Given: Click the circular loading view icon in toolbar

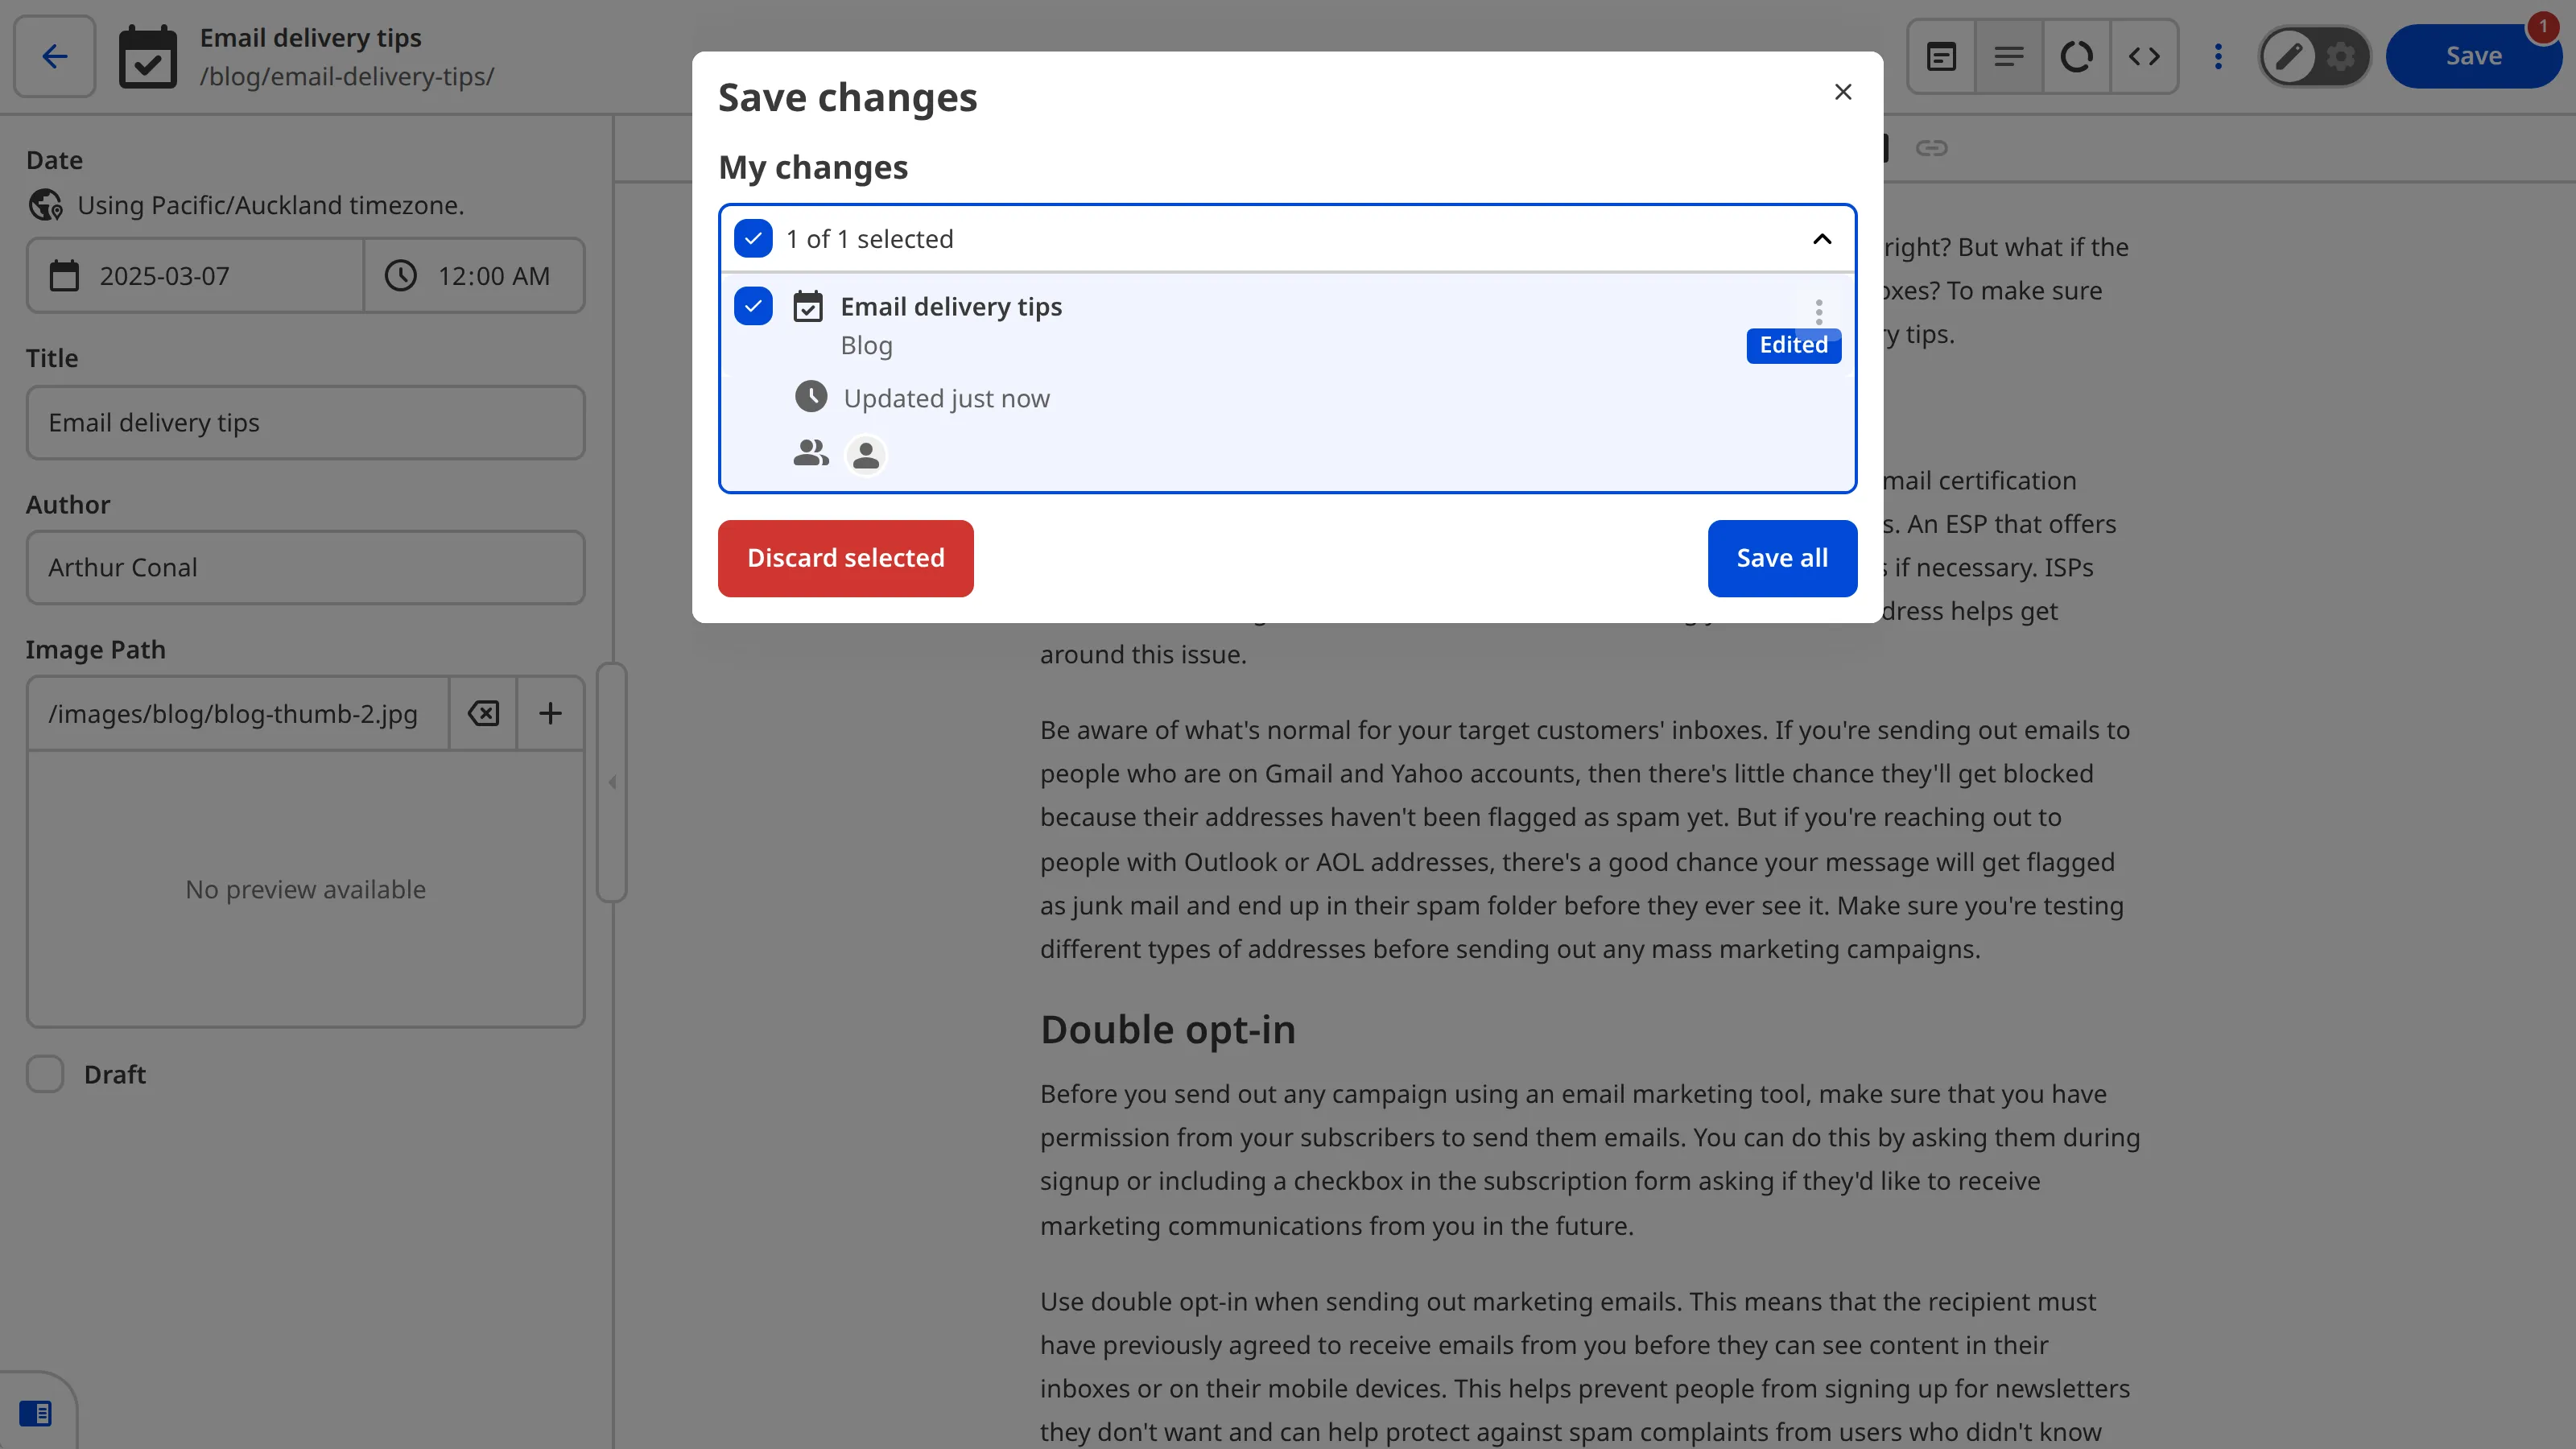Looking at the screenshot, I should tap(2076, 56).
